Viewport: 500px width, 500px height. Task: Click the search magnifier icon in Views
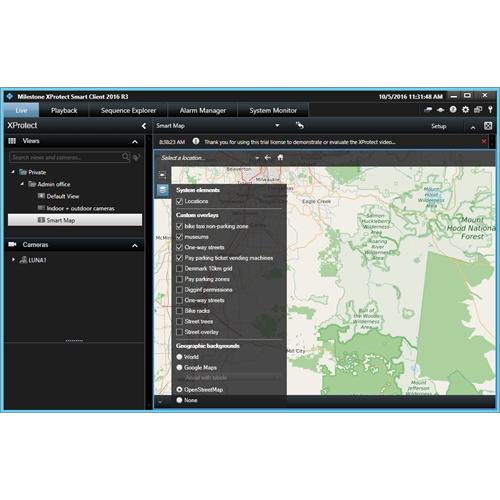pyautogui.click(x=125, y=156)
